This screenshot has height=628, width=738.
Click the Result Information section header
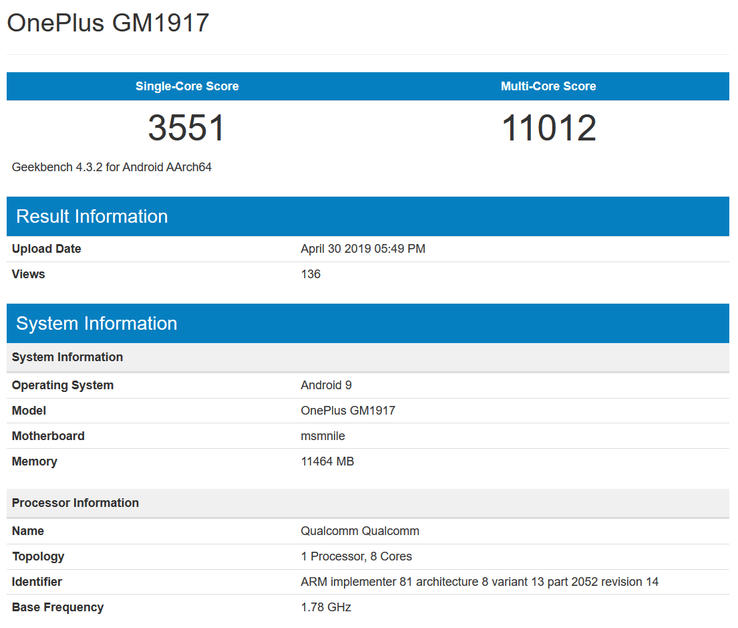368,217
